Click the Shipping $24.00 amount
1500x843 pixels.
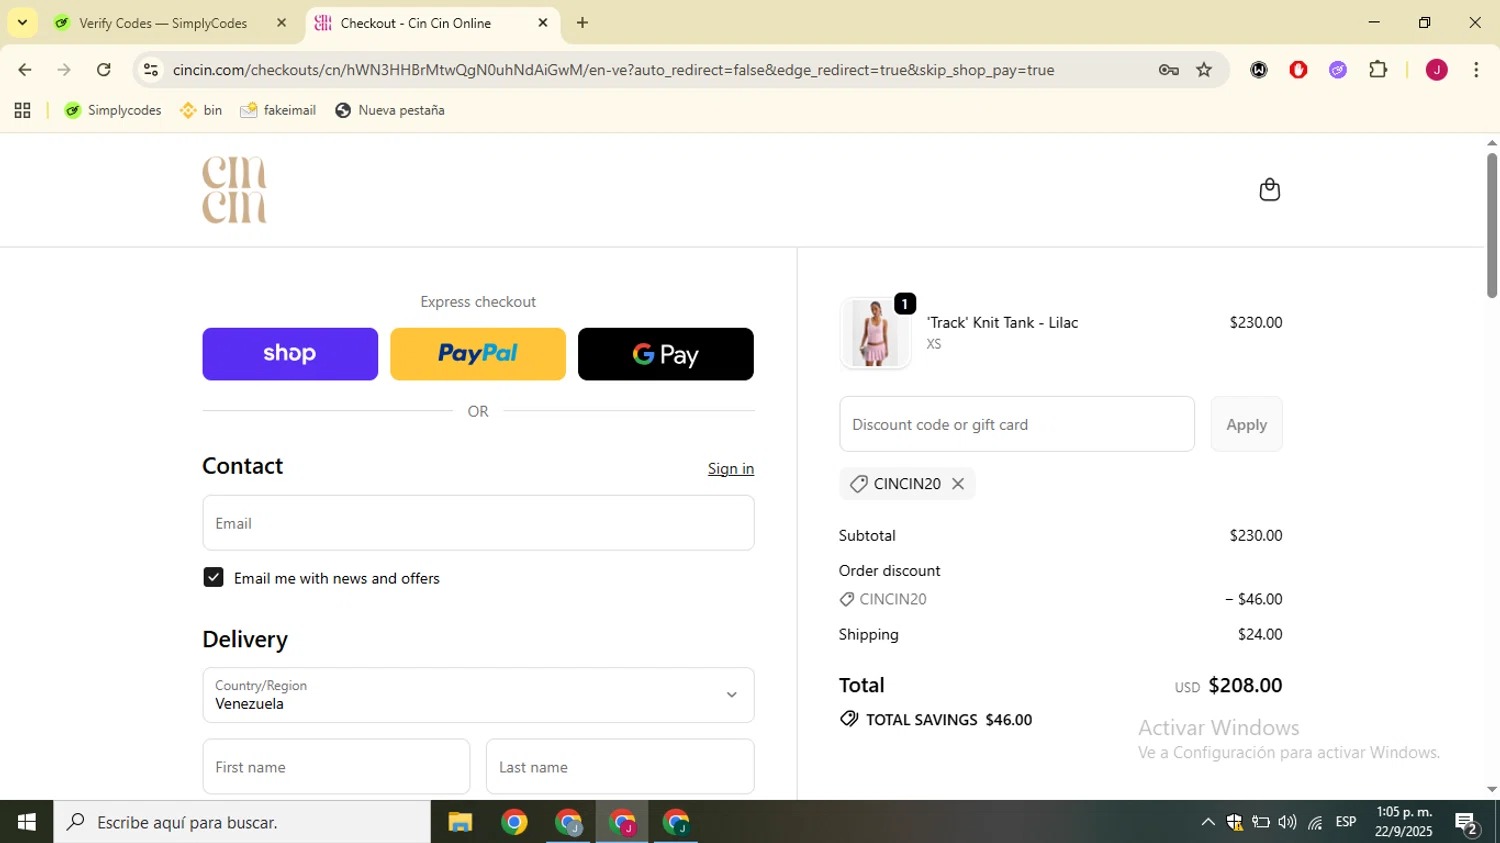tap(1260, 635)
